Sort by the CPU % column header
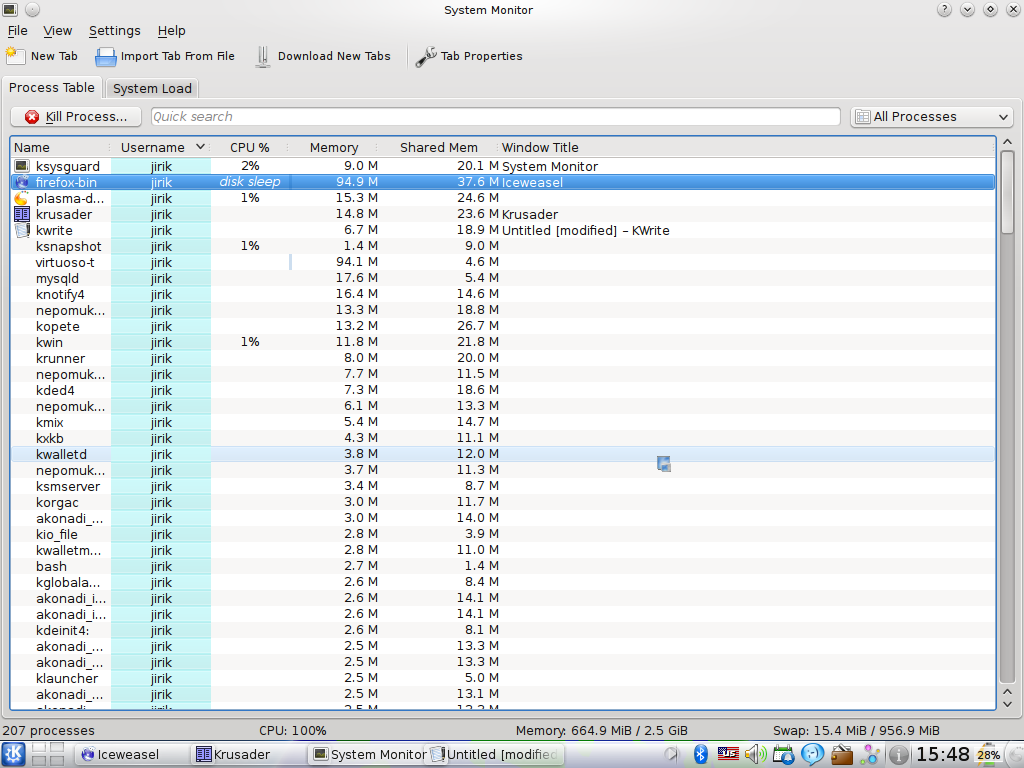Screen dimensions: 1024x768 pos(249,147)
